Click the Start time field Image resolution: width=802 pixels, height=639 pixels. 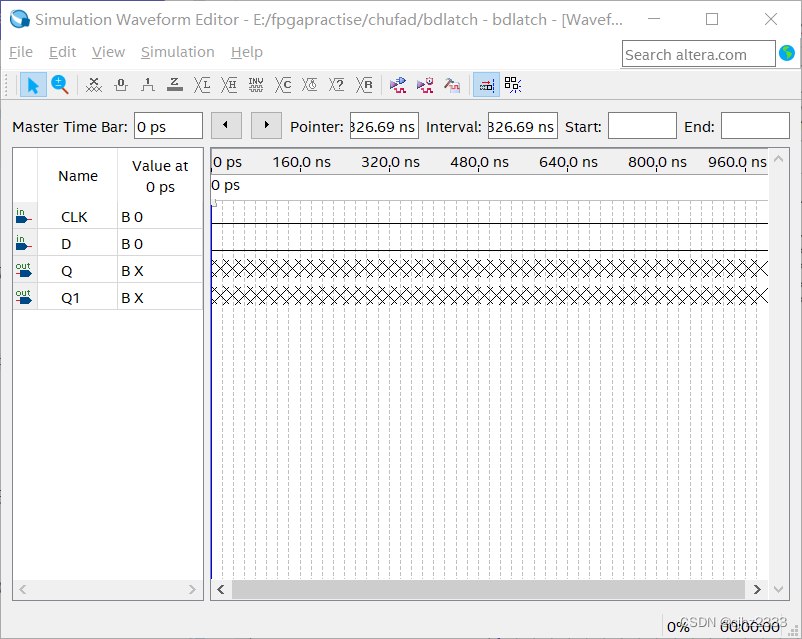(642, 126)
